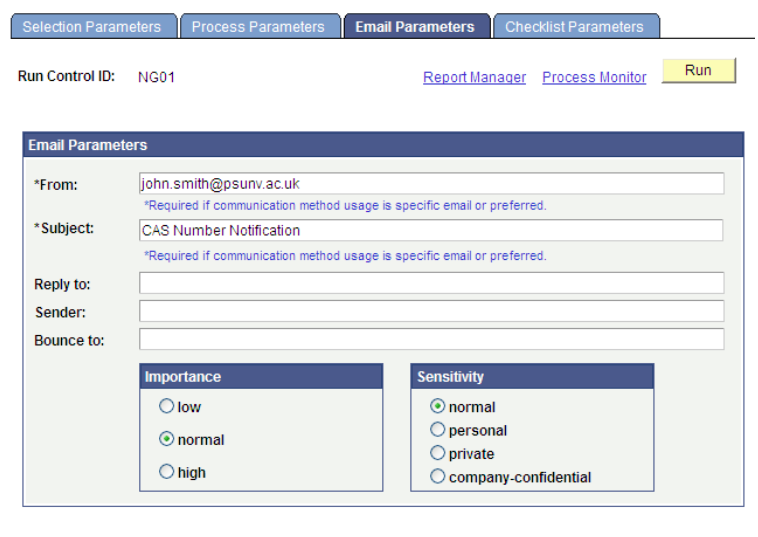Select company-confidential Sensitivity option
Screen dimensions: 758x537
437,477
